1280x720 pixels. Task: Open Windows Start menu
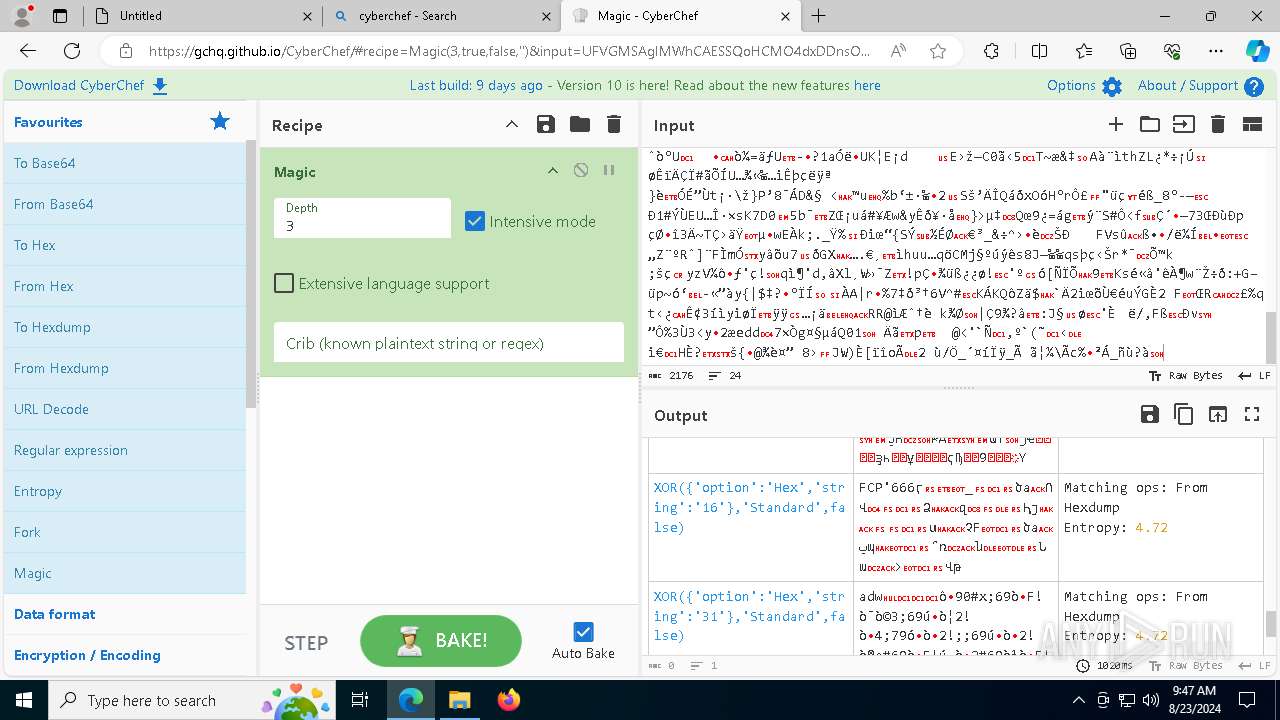click(23, 700)
